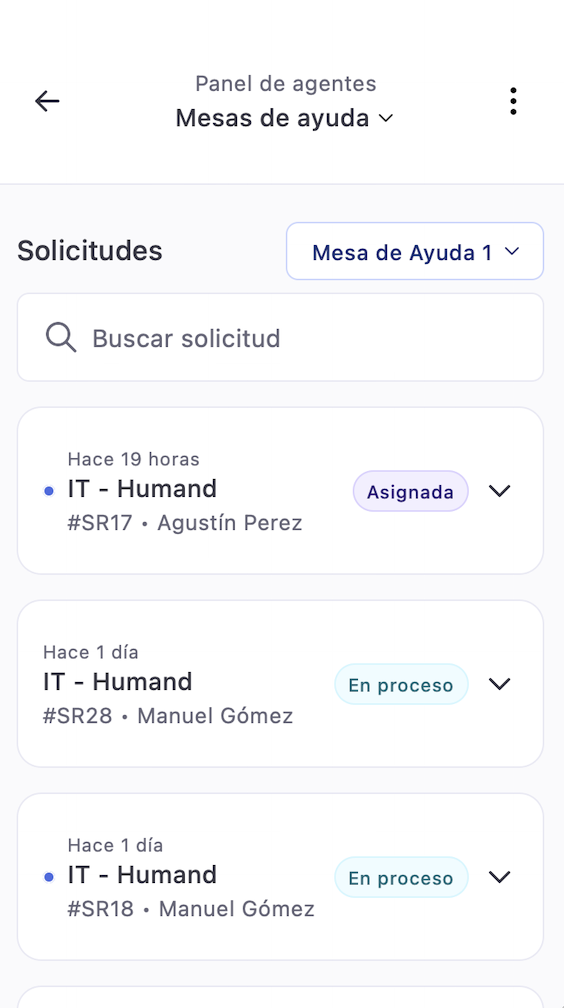Expand request #SR17 with its chevron
The width and height of the screenshot is (564, 1008).
(x=500, y=490)
